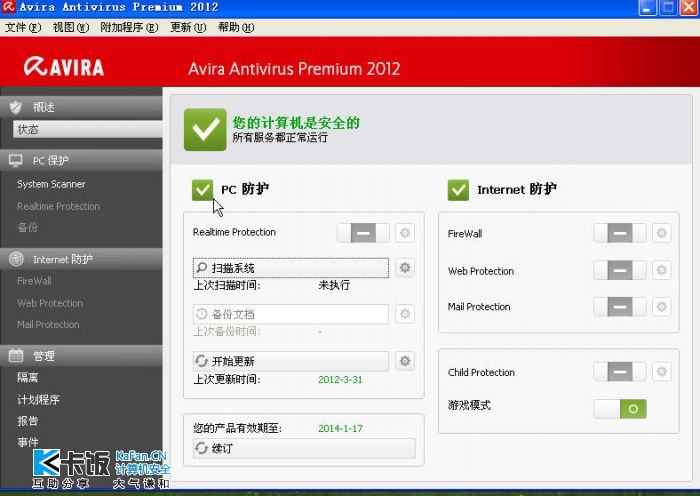The width and height of the screenshot is (700, 496).
Task: Click the Avira title bar application icon
Action: click(x=8, y=7)
